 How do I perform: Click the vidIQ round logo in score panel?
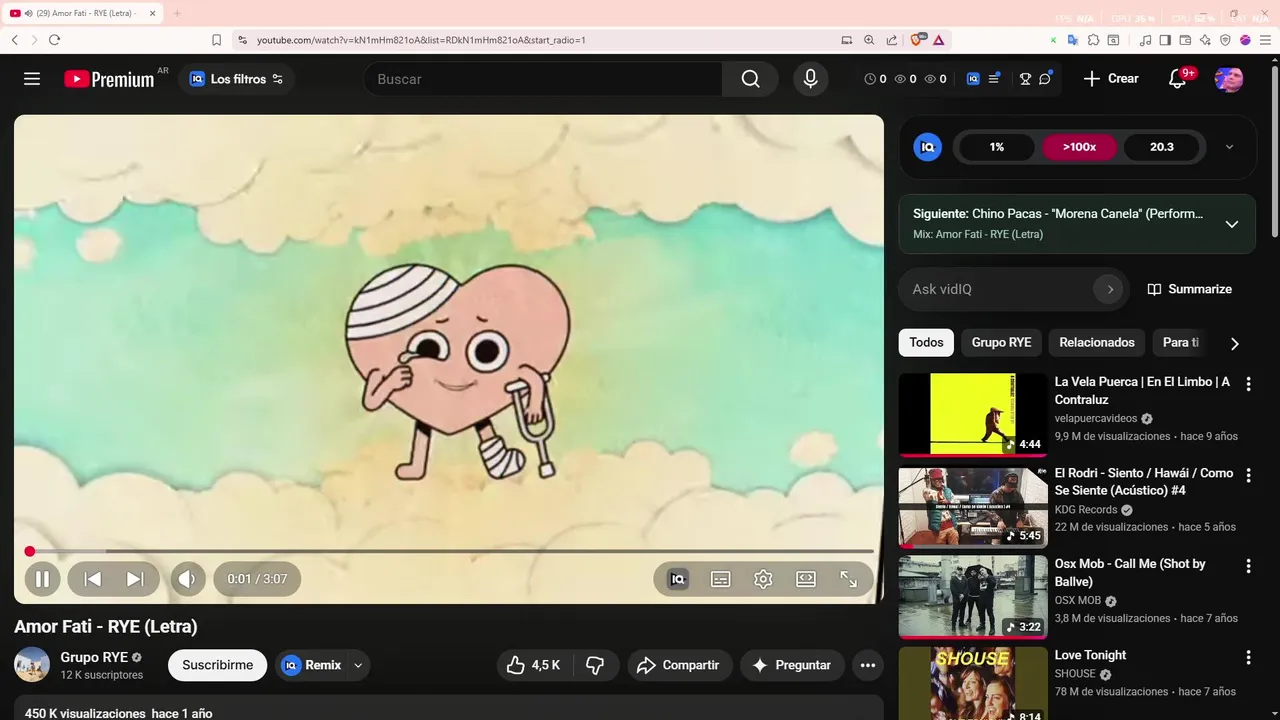(x=928, y=147)
